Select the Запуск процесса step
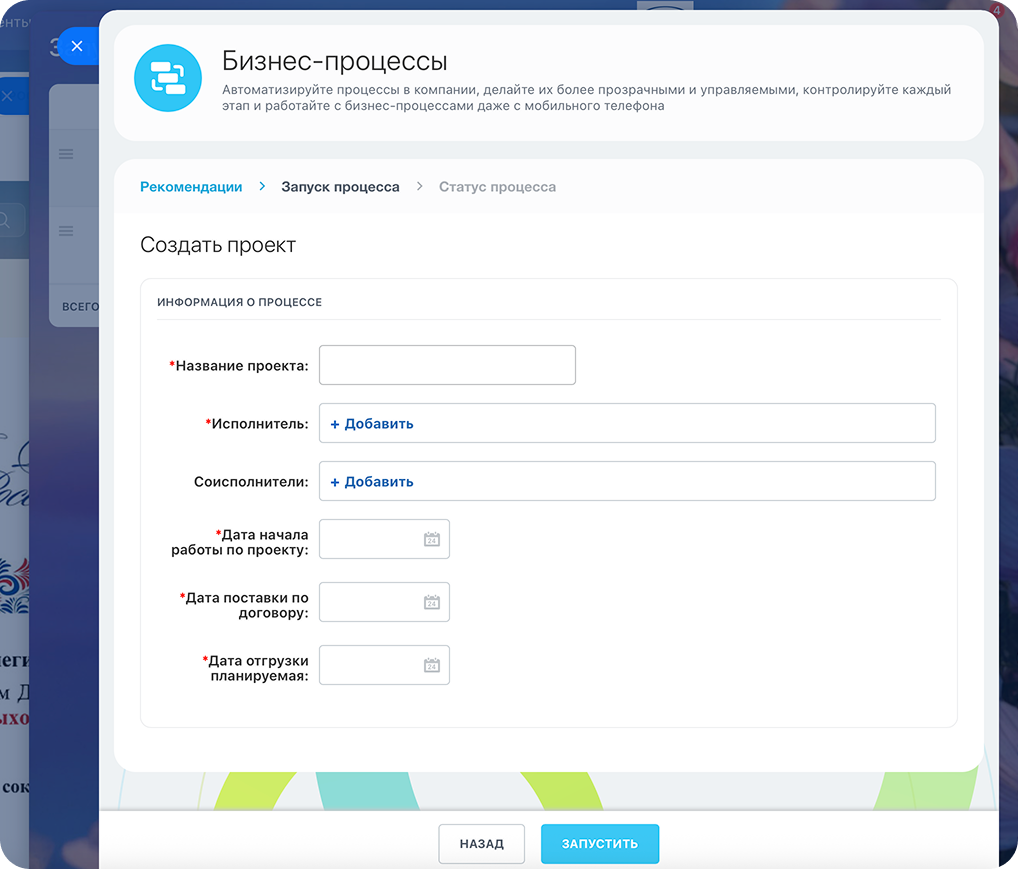The width and height of the screenshot is (1018, 869). pyautogui.click(x=340, y=187)
